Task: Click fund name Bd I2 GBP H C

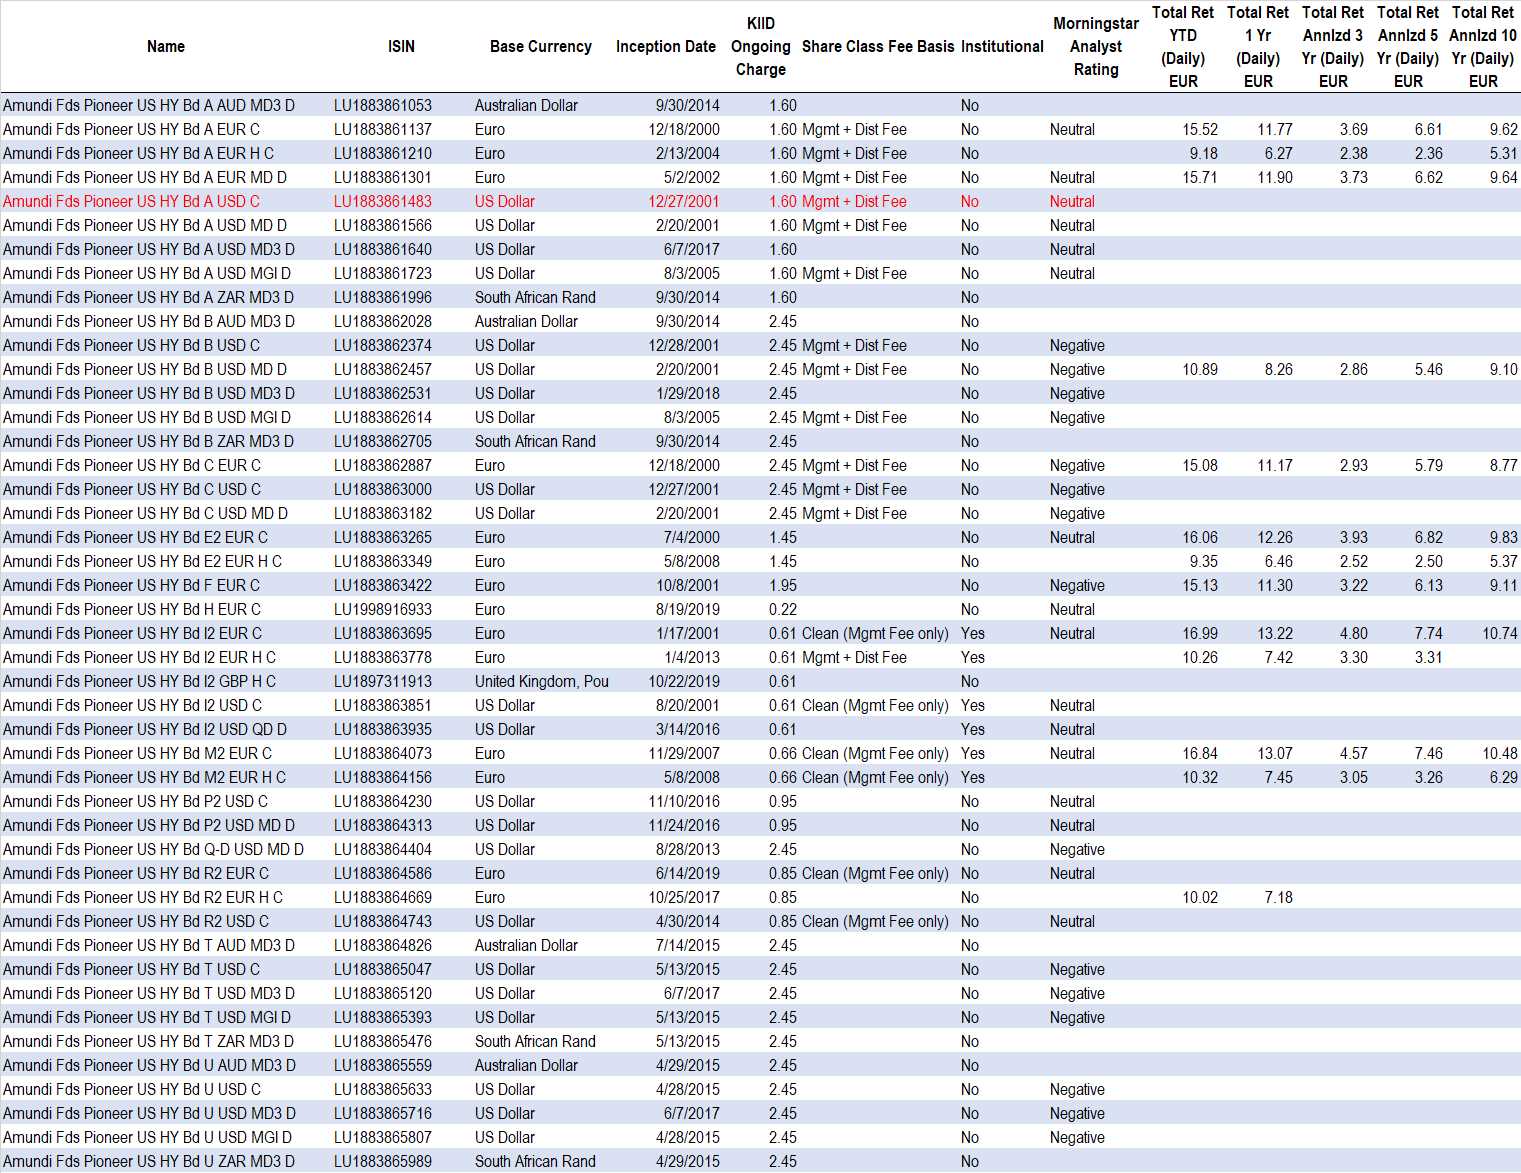Action: (139, 681)
